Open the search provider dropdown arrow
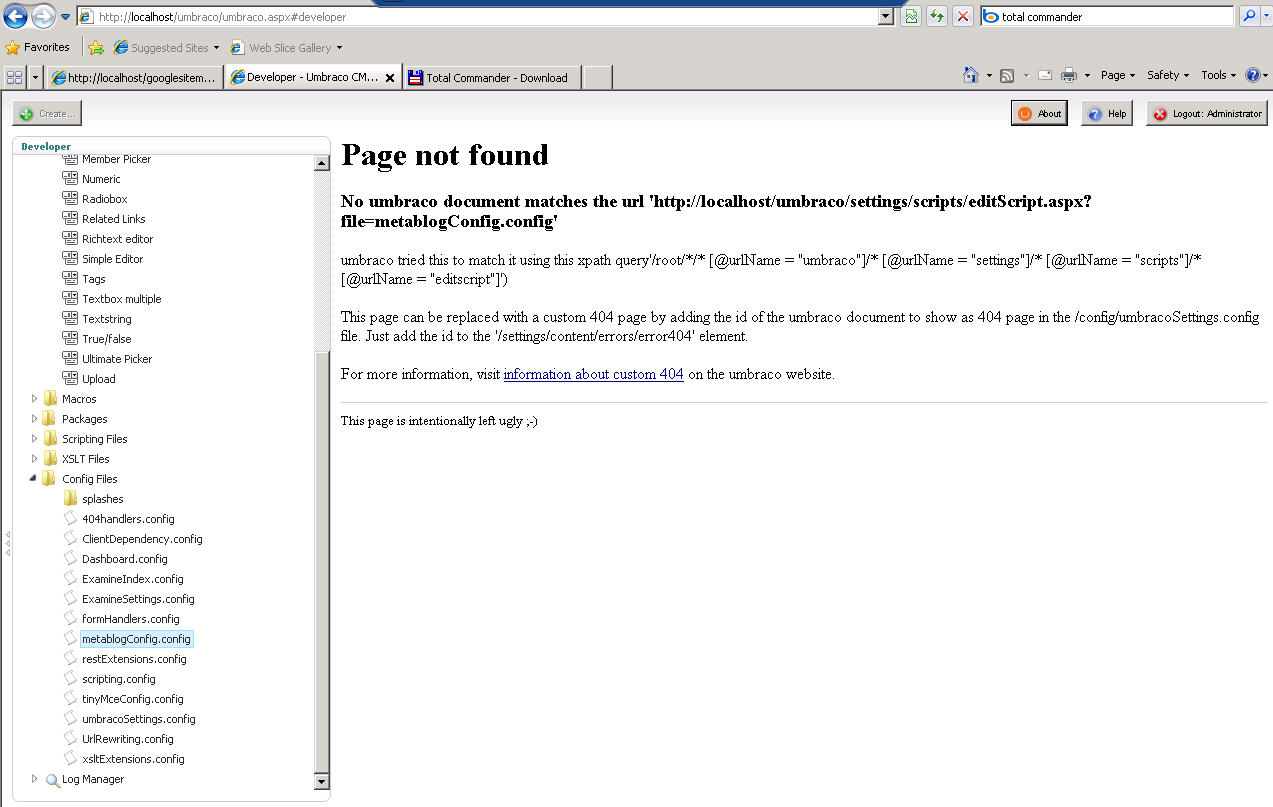1273x807 pixels. point(1265,16)
